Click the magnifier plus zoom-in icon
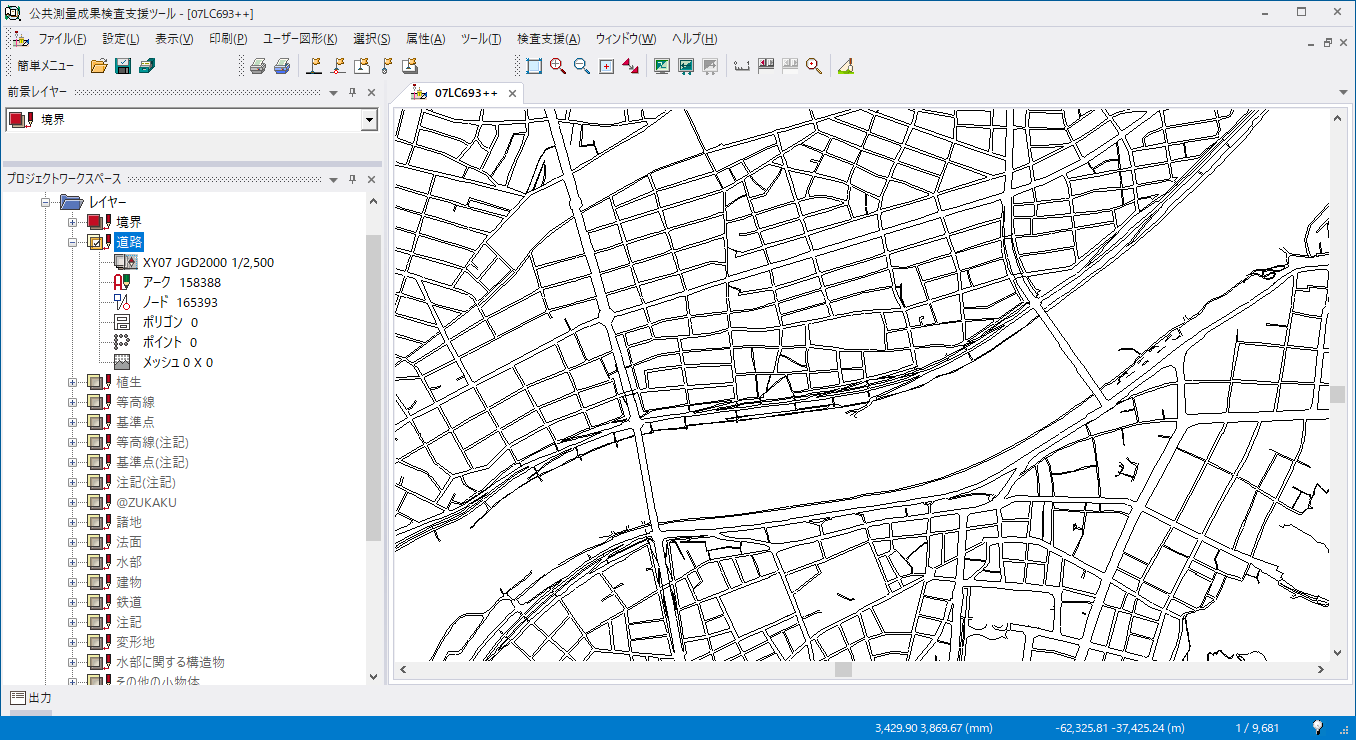Image resolution: width=1356 pixels, height=740 pixels. 558,66
